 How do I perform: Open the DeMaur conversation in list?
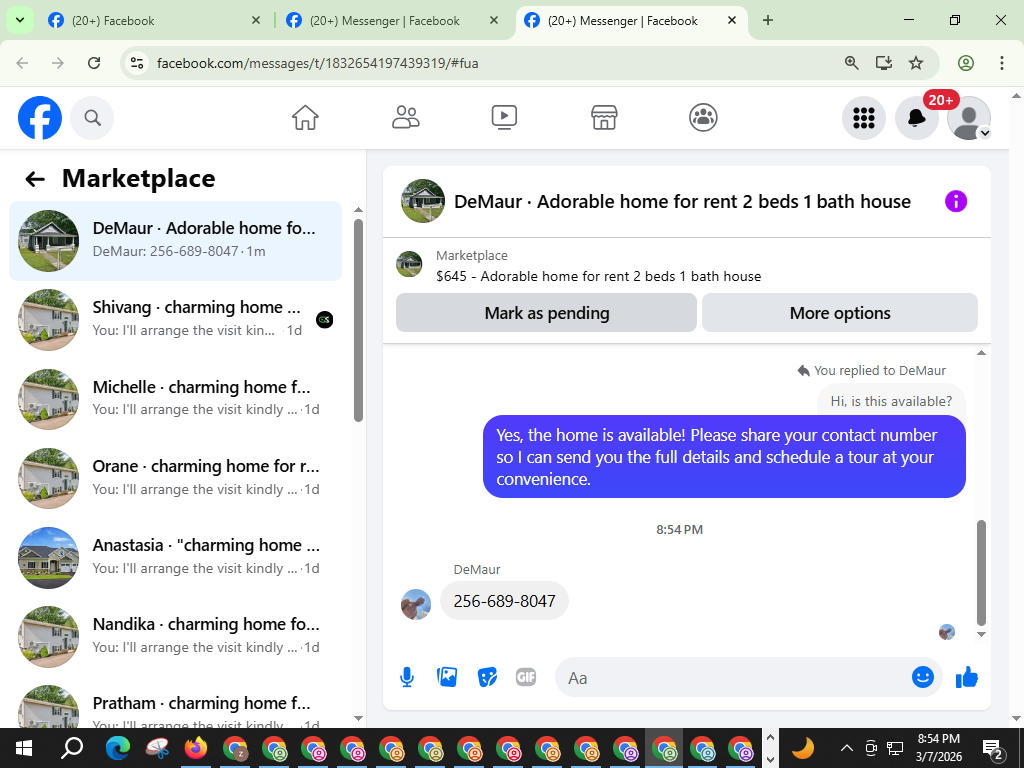(175, 240)
